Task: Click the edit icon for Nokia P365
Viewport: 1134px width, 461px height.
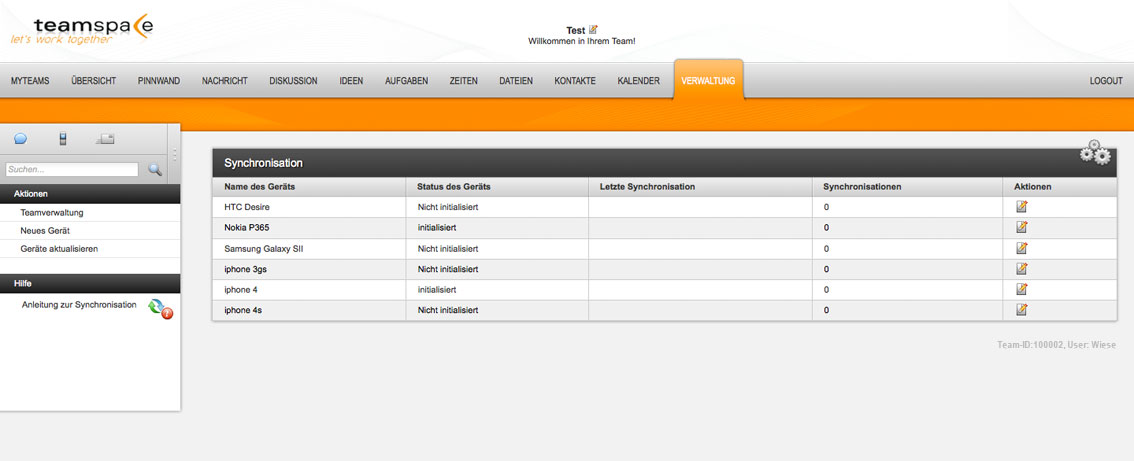Action: (1021, 227)
